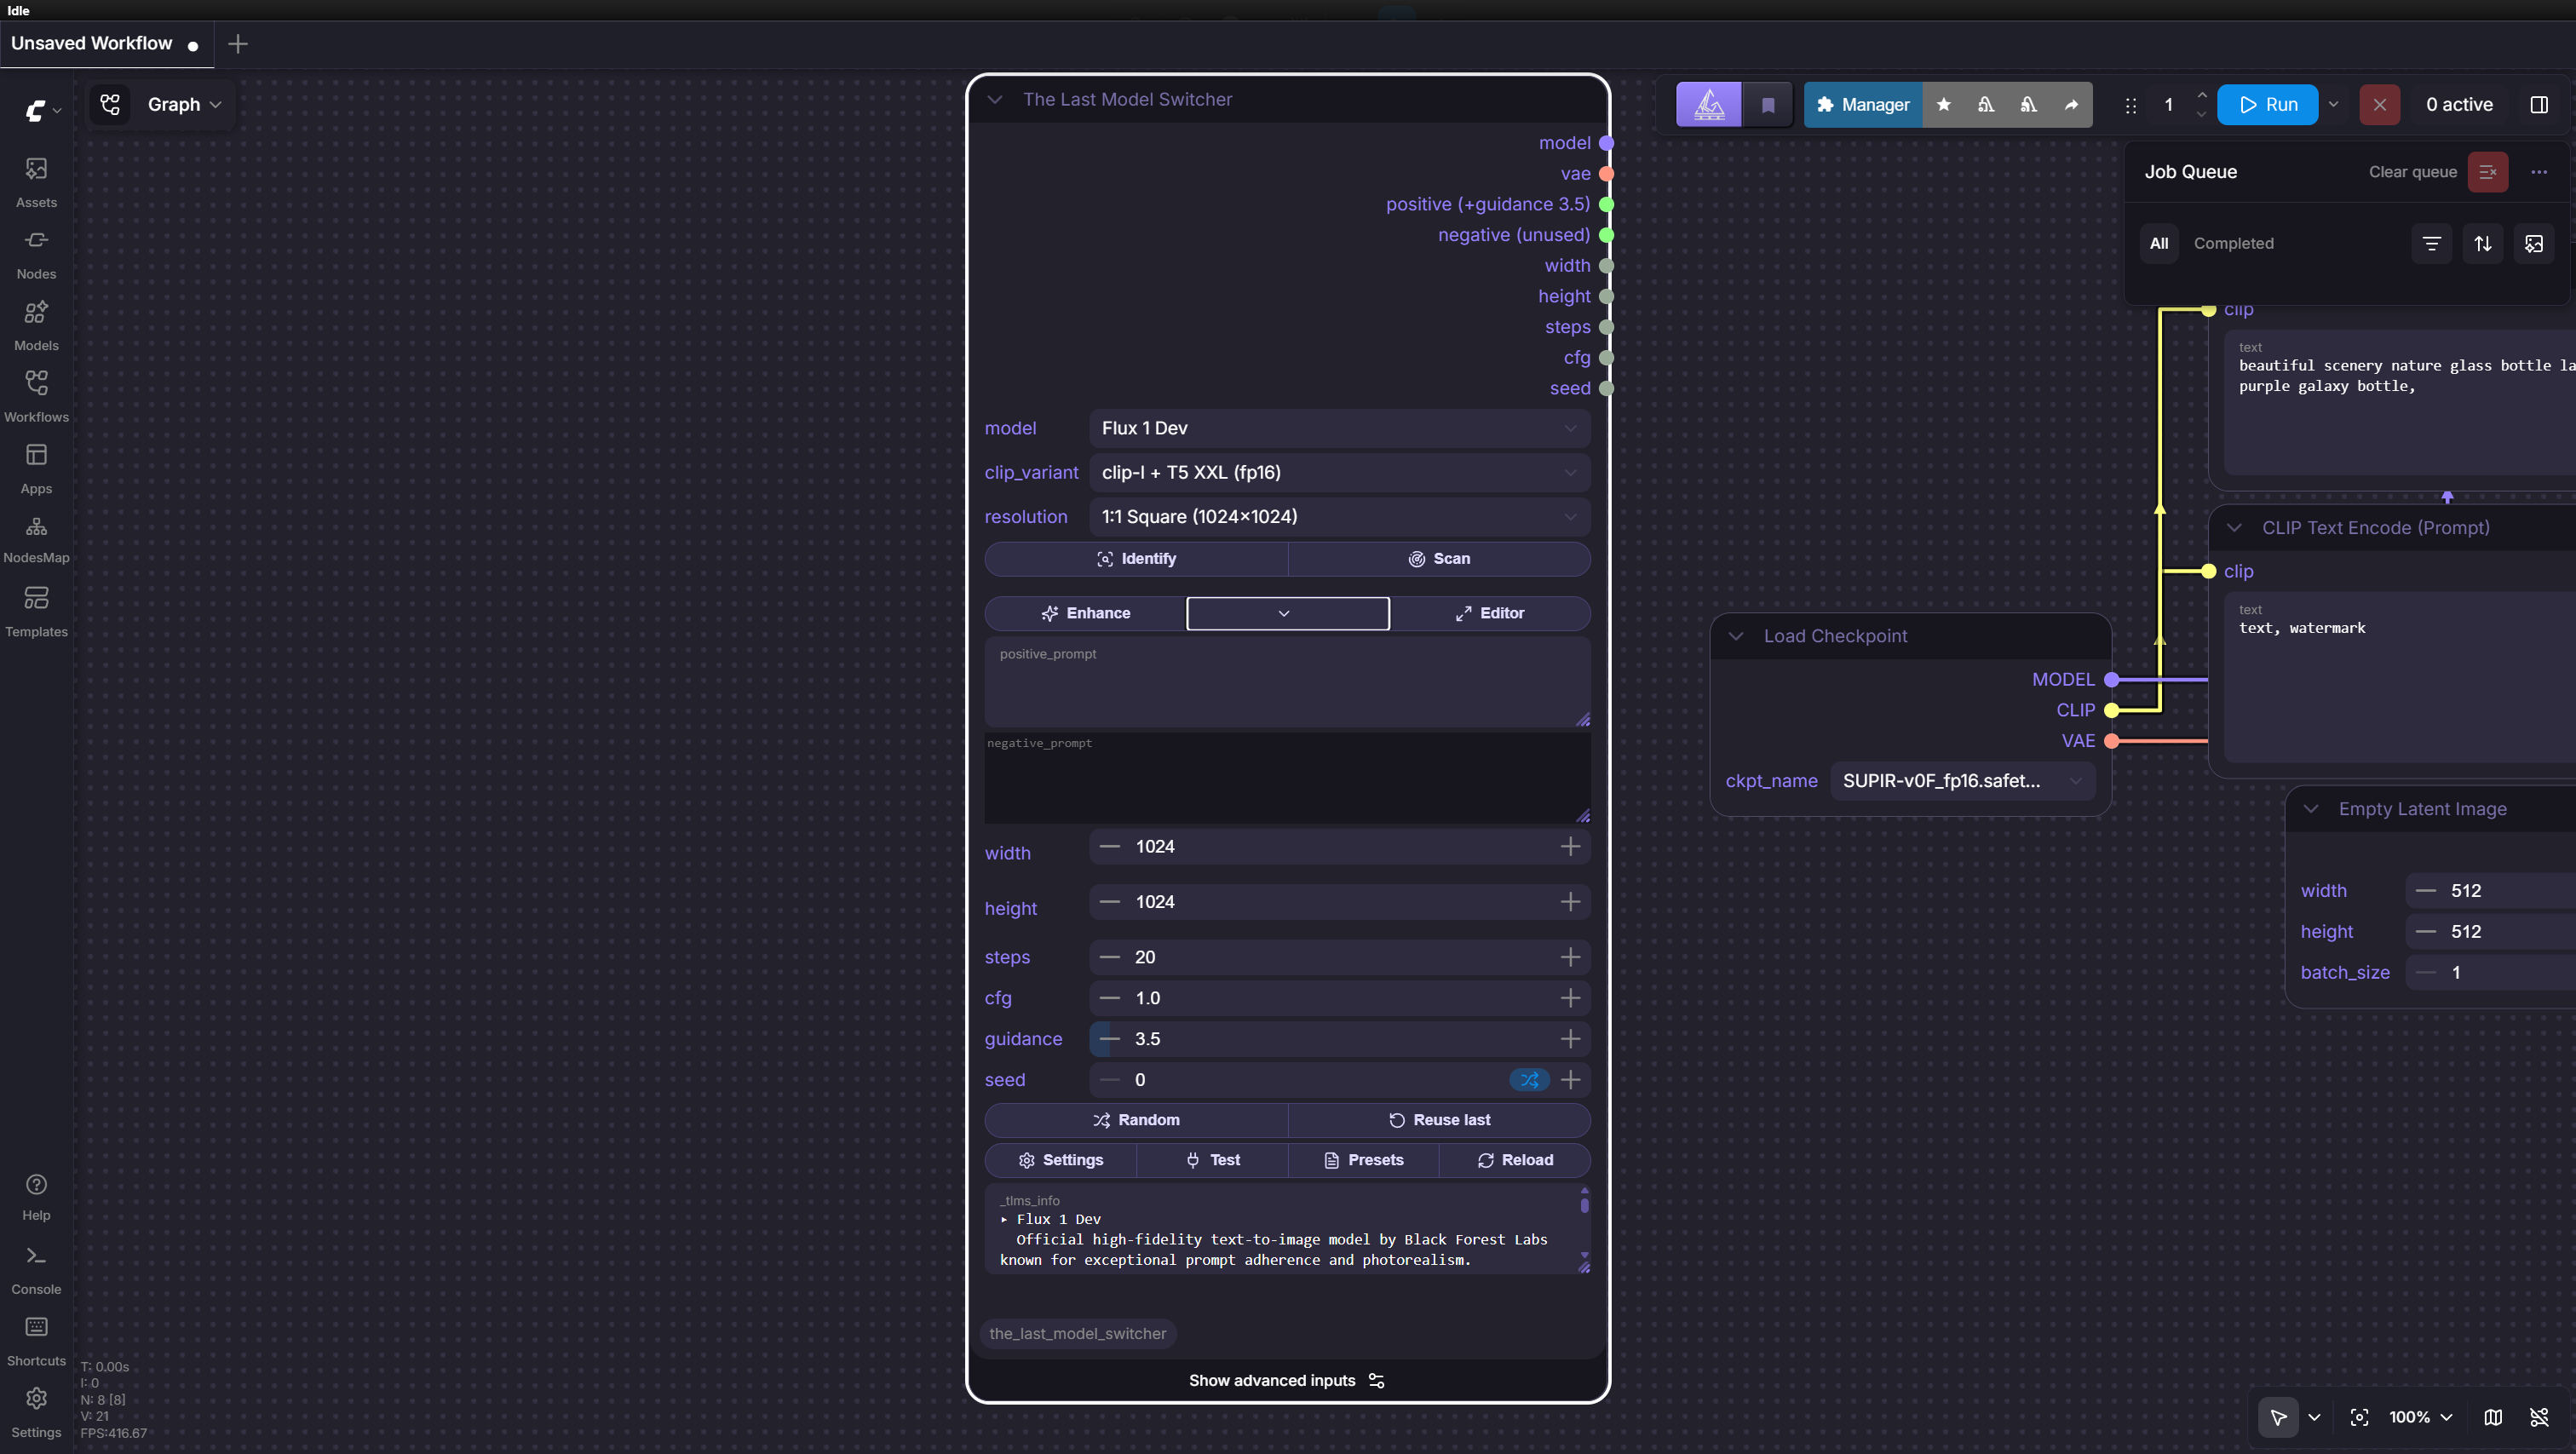Collapse the Load Checkpoint node
This screenshot has height=1454, width=2576.
[x=1736, y=636]
